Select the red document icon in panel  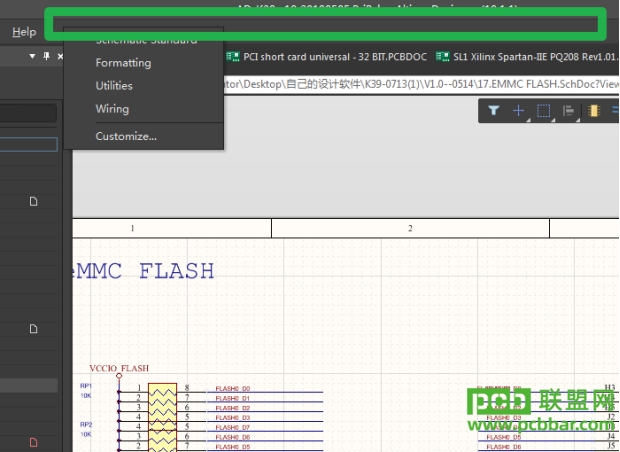tap(34, 442)
